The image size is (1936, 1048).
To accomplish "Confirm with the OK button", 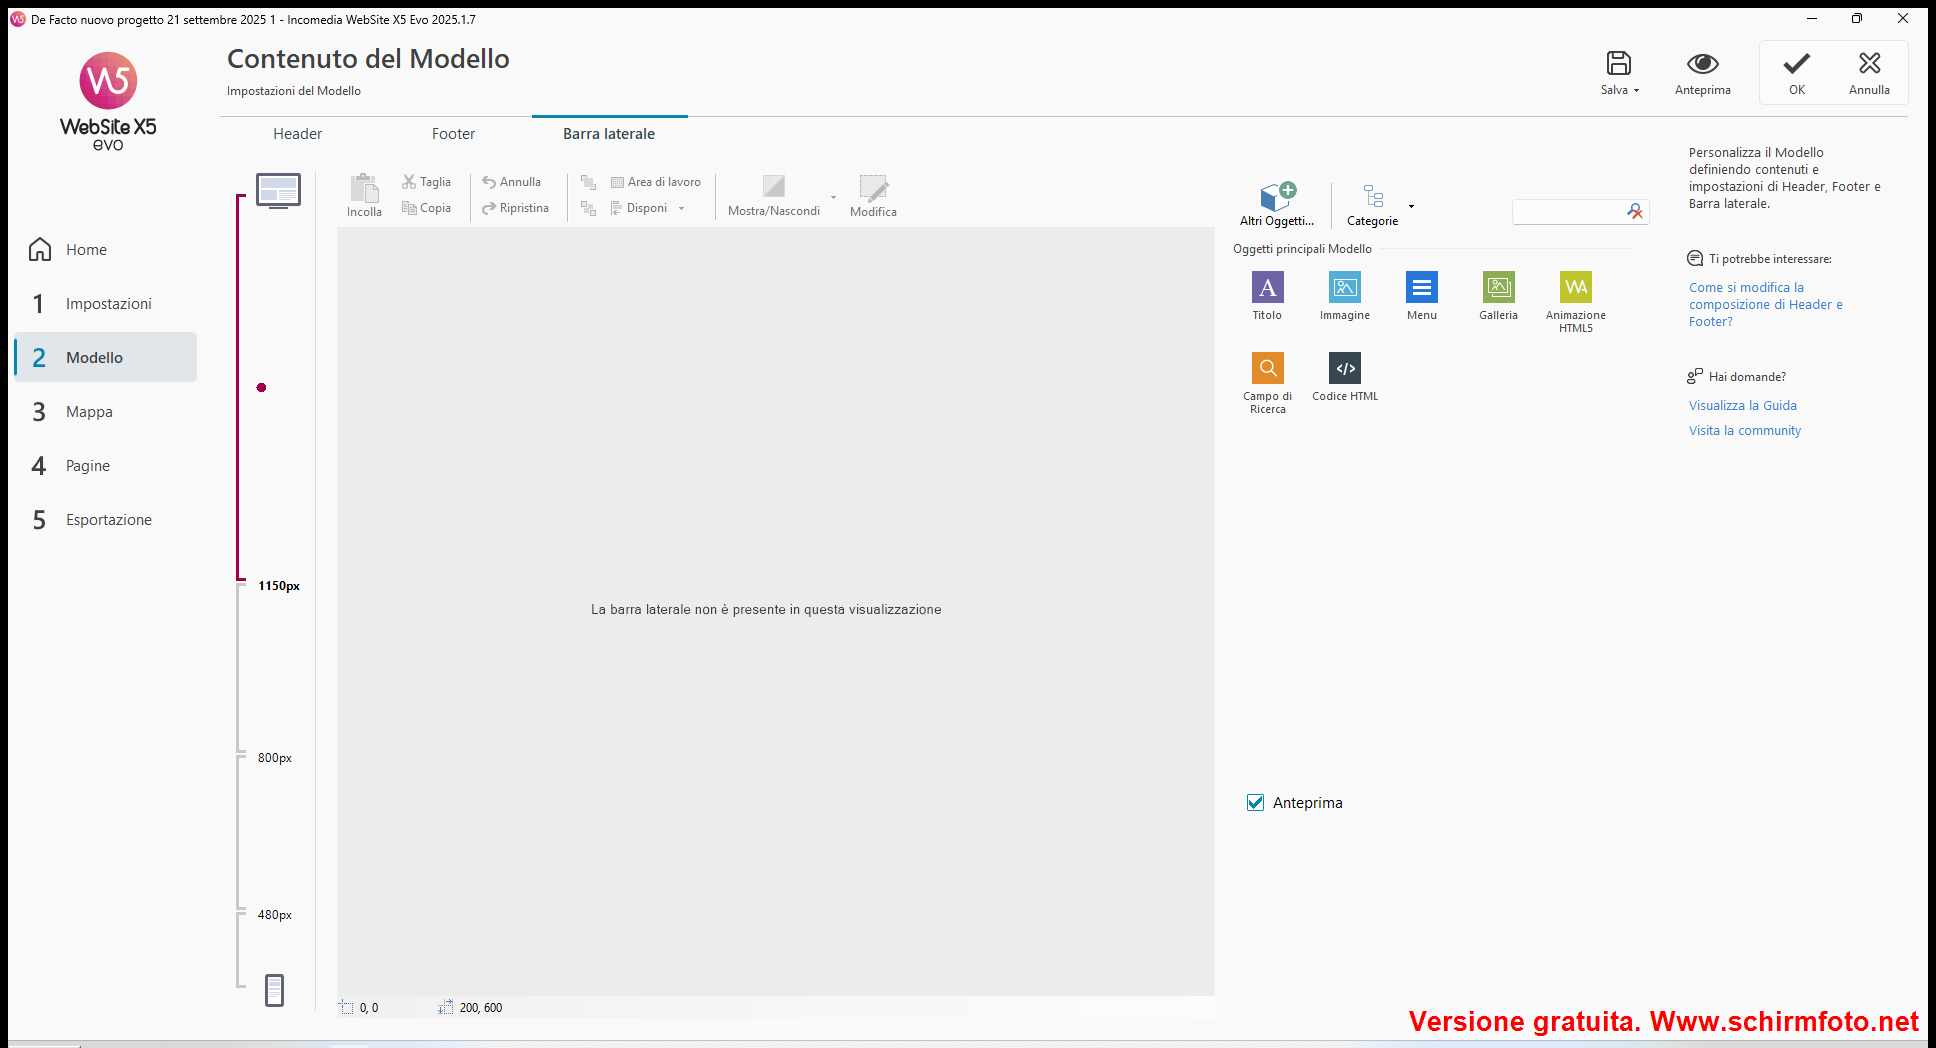I will coord(1796,73).
